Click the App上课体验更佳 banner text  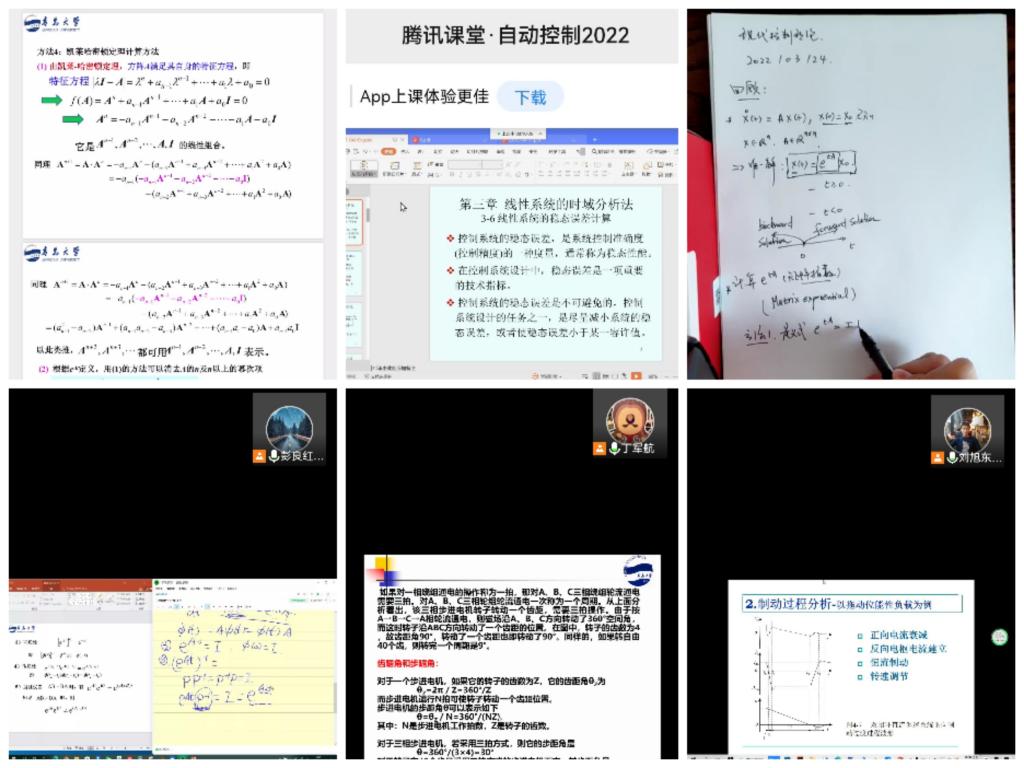[x=424, y=97]
